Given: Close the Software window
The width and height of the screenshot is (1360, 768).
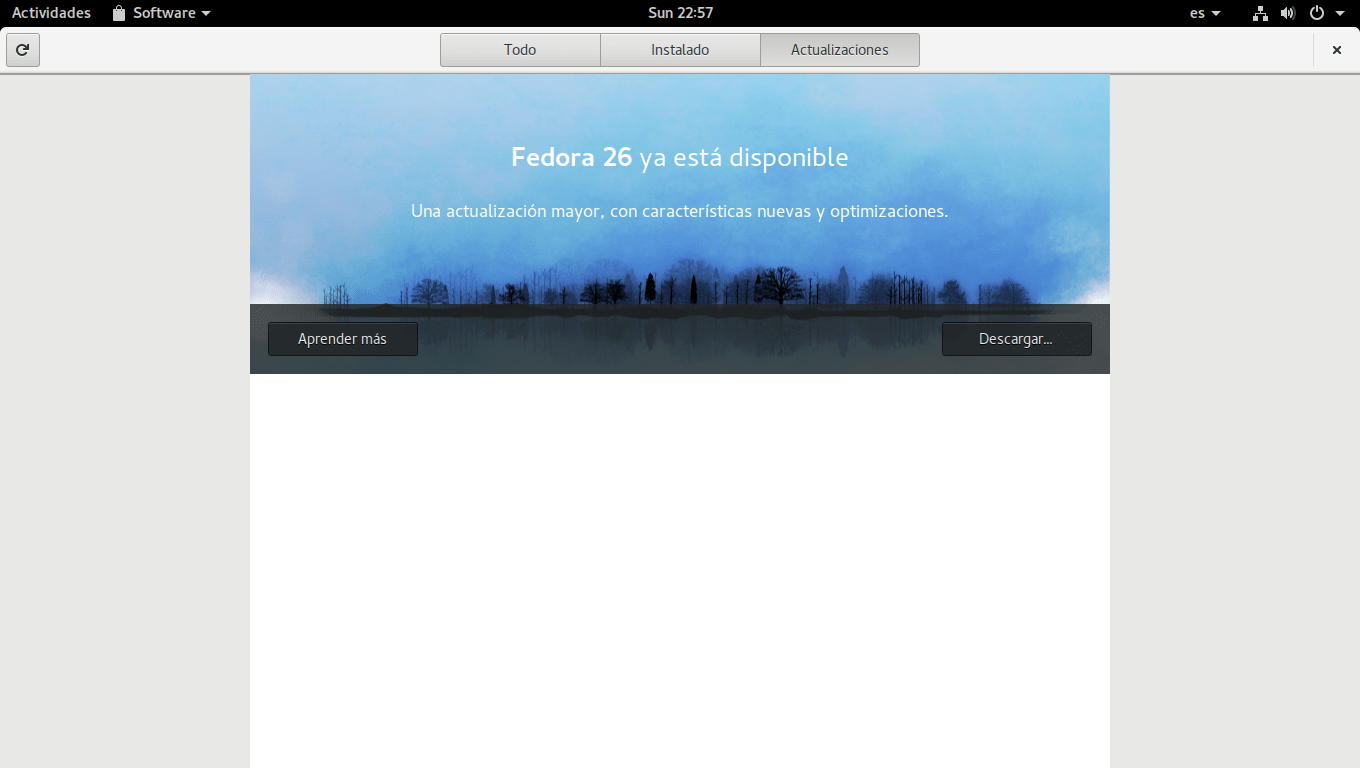Looking at the screenshot, I should click(1337, 50).
